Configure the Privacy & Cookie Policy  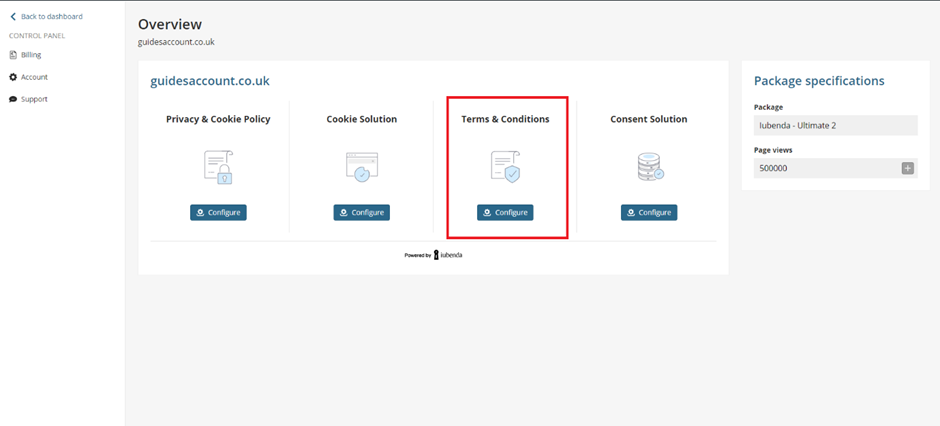coord(218,213)
